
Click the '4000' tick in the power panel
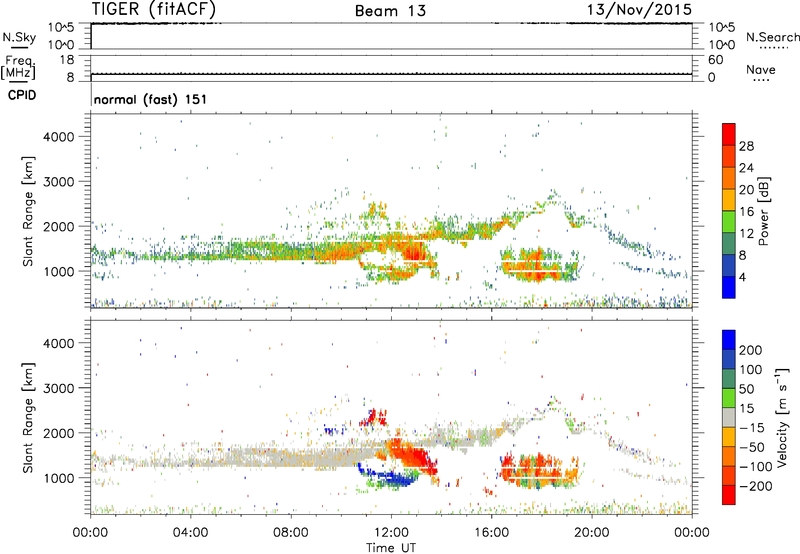pos(58,137)
